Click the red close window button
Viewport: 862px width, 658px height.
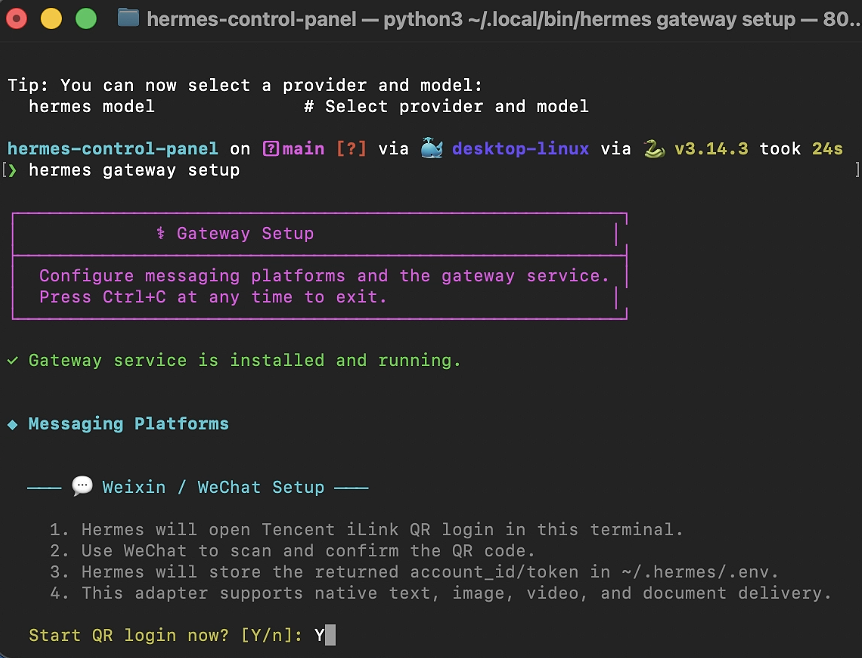[16, 19]
